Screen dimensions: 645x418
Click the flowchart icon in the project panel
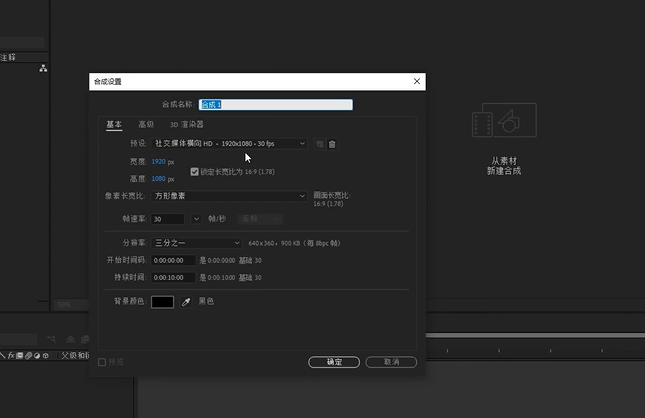[43, 68]
